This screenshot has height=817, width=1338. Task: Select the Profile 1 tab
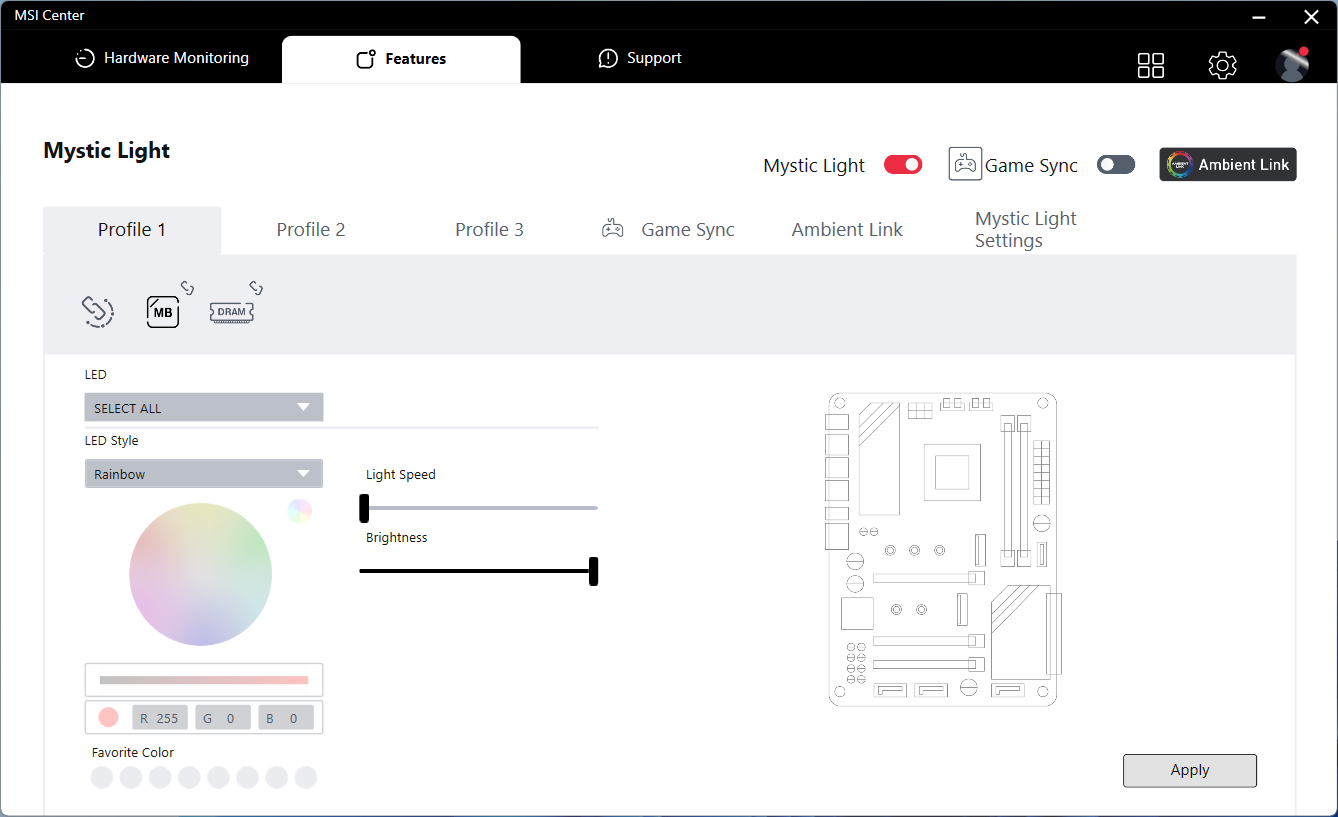[132, 230]
